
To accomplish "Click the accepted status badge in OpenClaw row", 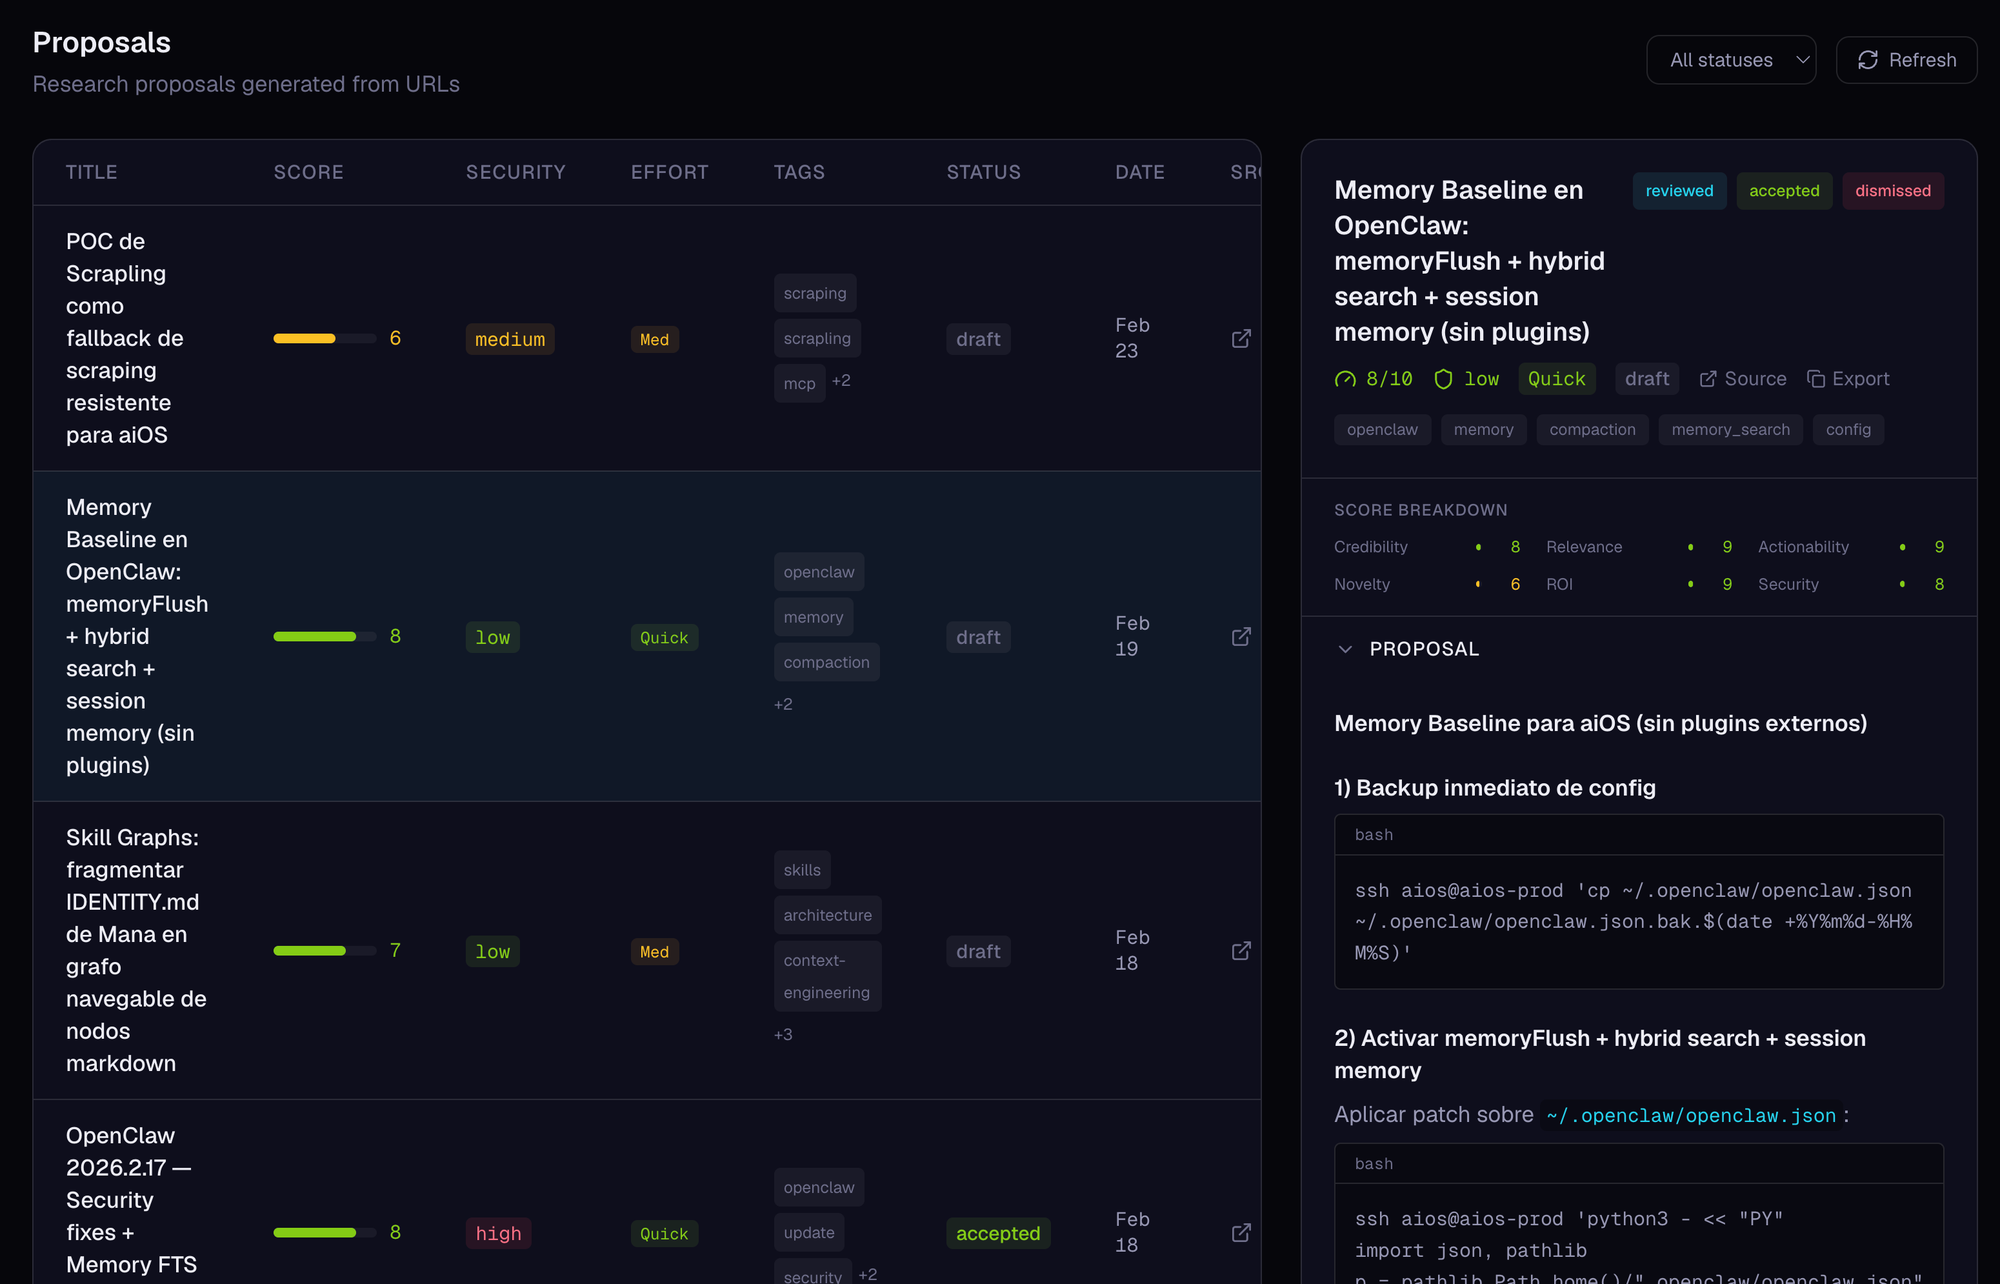I will [997, 1234].
